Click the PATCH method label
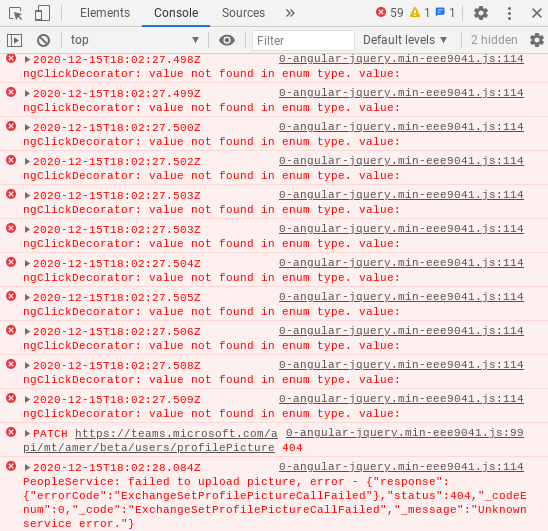 pos(50,433)
